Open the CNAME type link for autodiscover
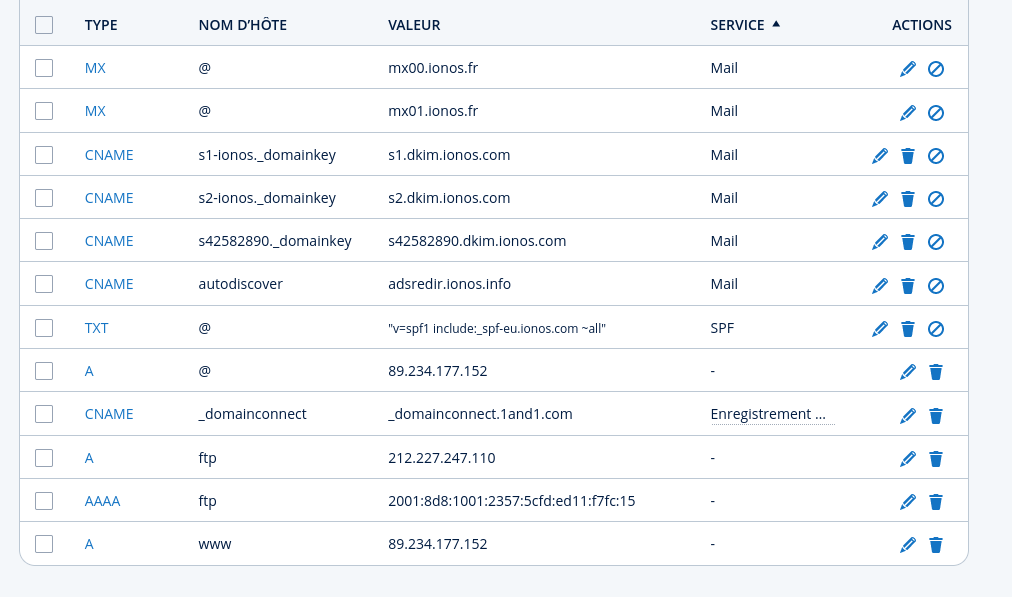Screen dimensions: 1012x597 pos(109,284)
